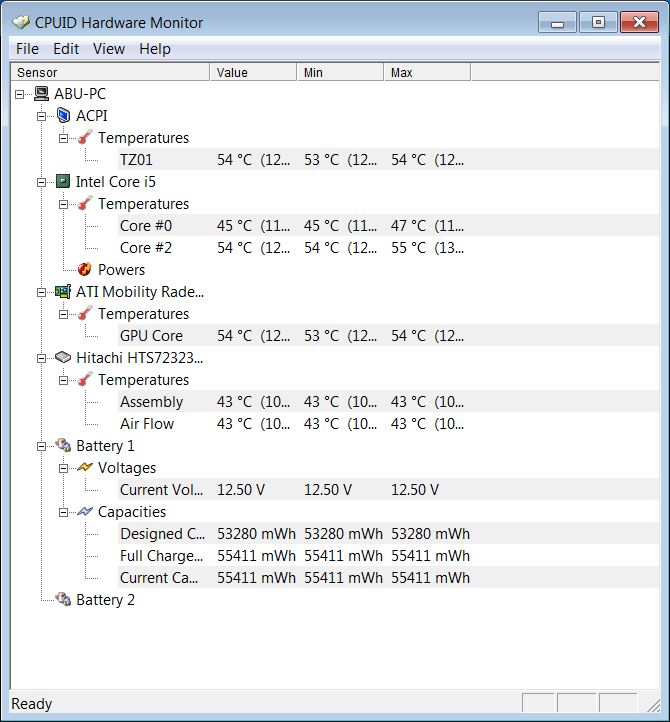
Task: Click the Value column header
Action: pyautogui.click(x=253, y=72)
